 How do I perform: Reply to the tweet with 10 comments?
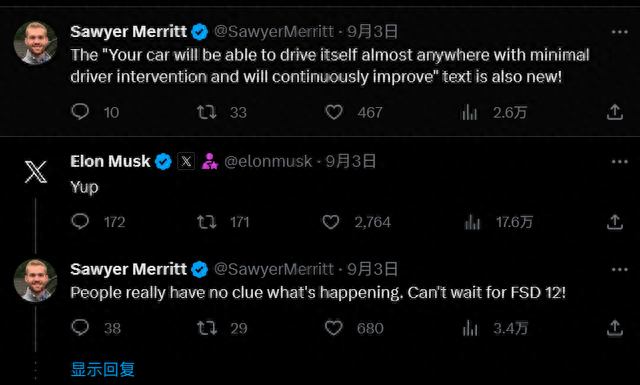tap(80, 111)
